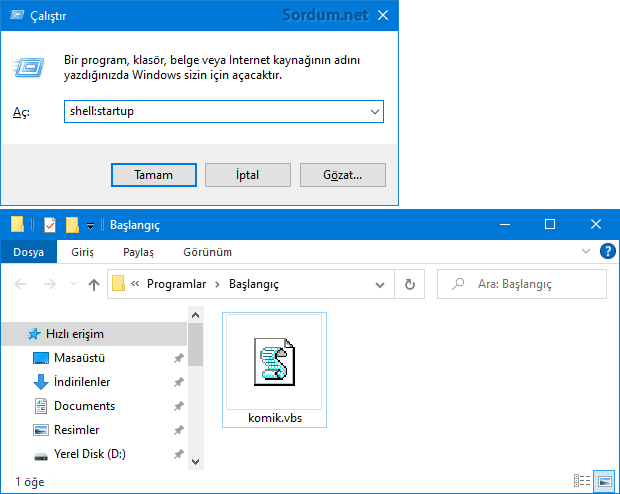Click the pin icon beside Yerel Disk (D:)

179,454
